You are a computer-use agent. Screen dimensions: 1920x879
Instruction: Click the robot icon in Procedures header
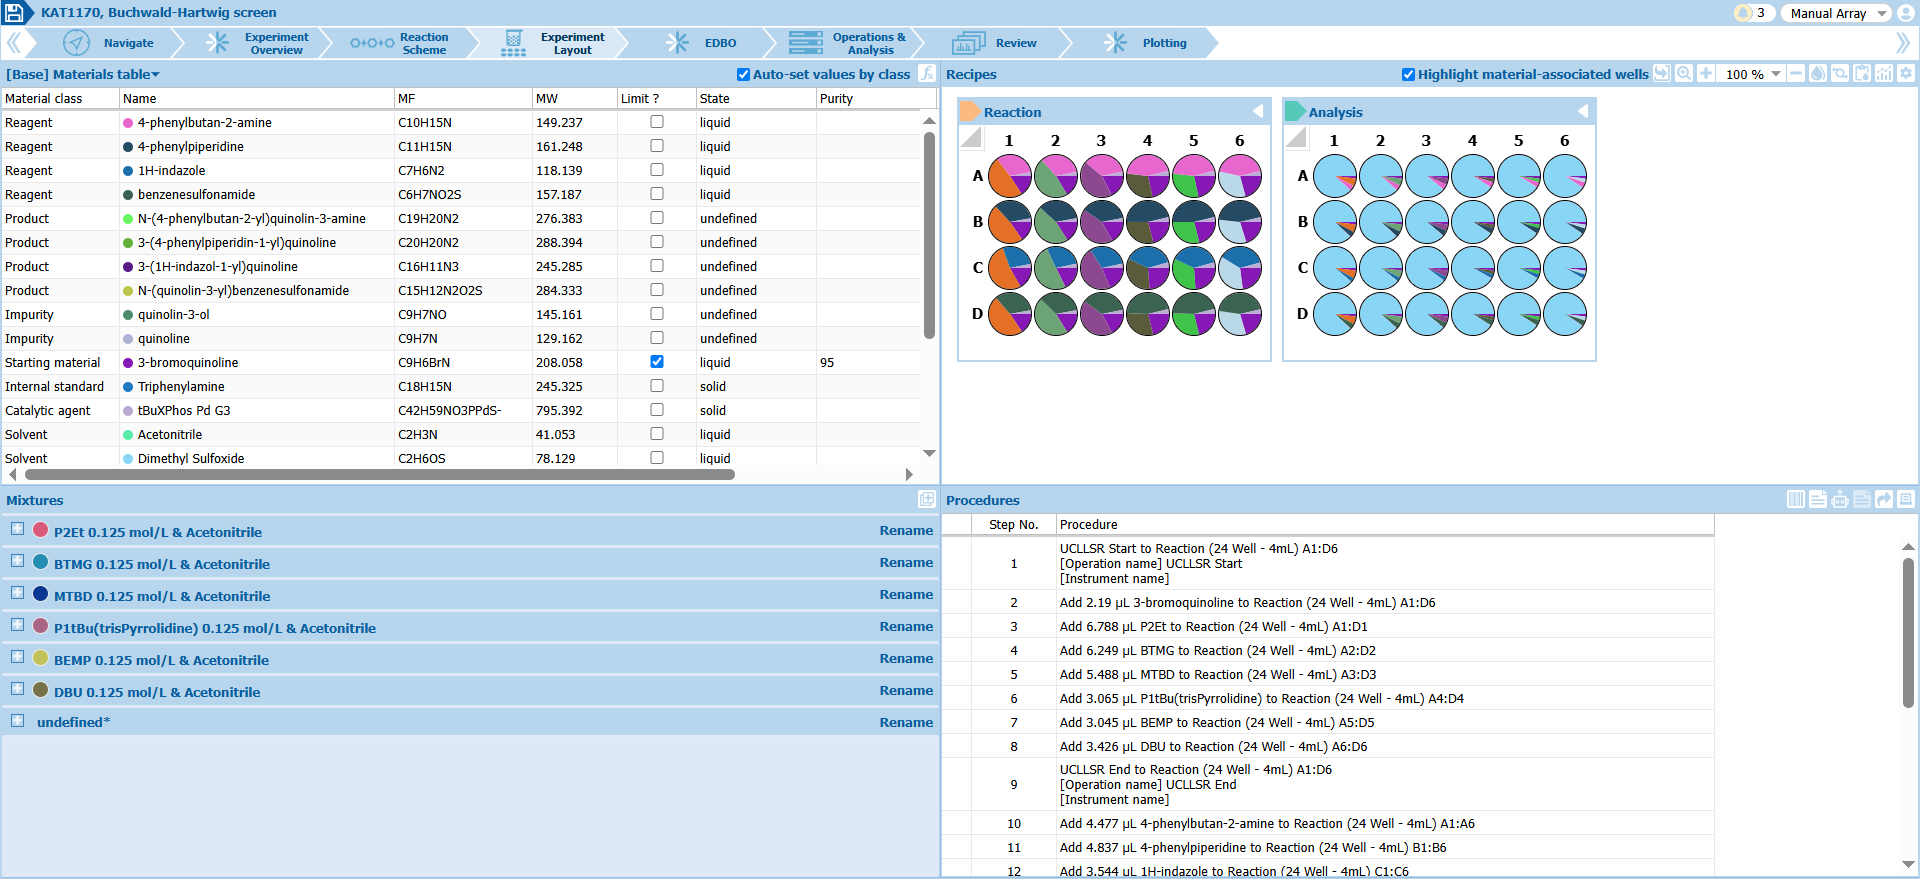(x=1840, y=500)
